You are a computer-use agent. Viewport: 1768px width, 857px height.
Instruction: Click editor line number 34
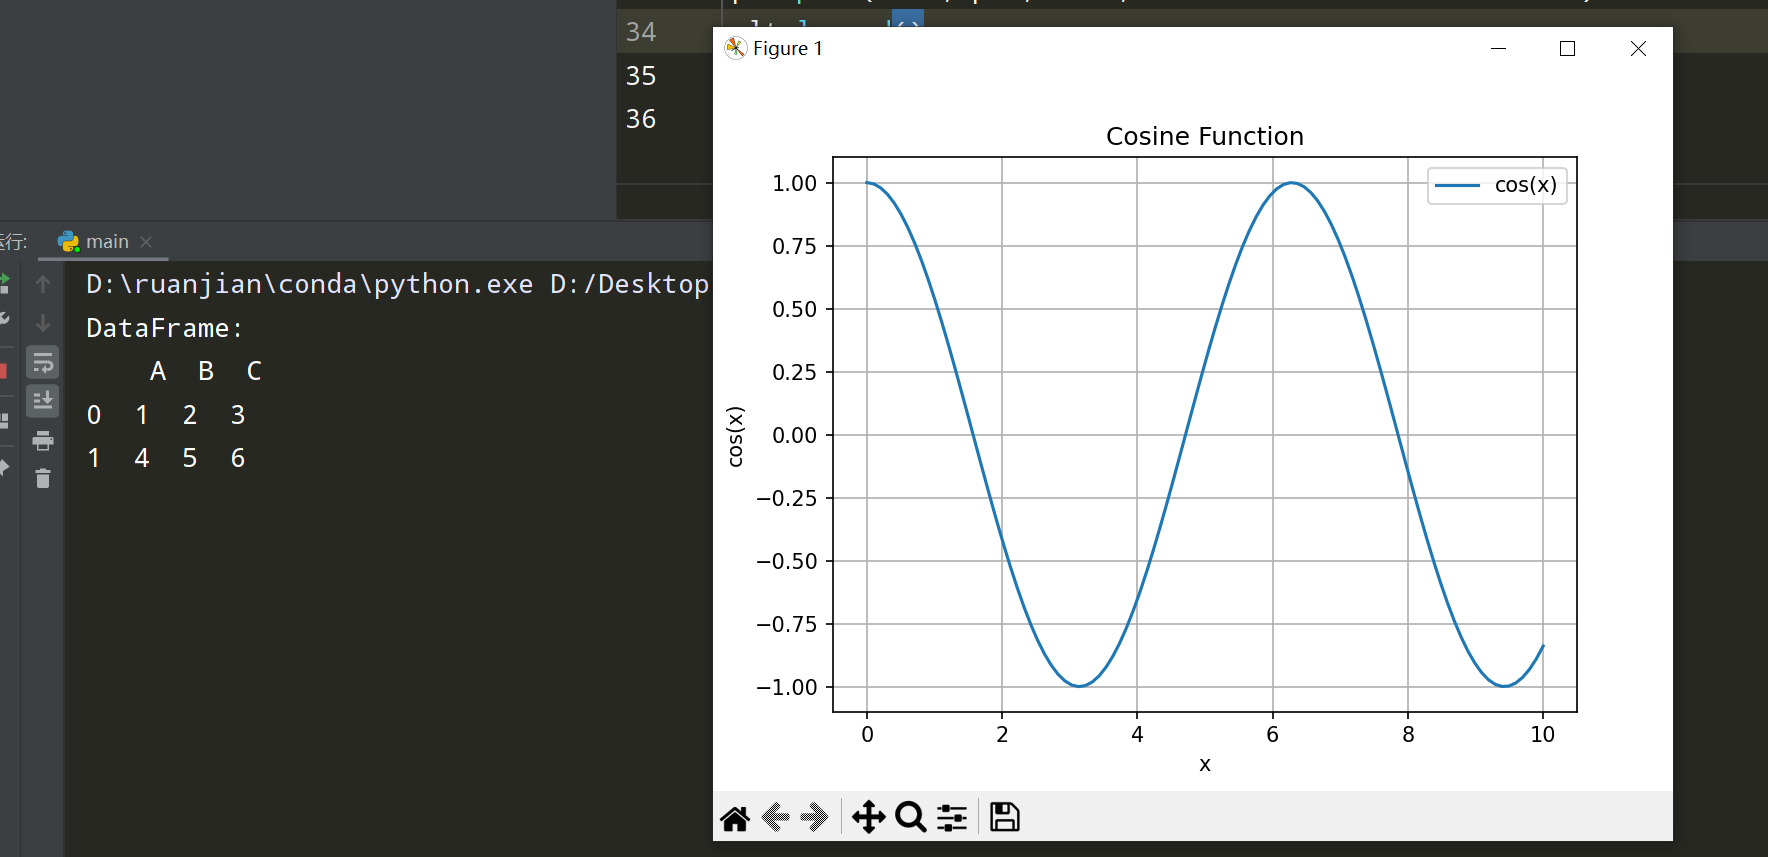(x=641, y=32)
